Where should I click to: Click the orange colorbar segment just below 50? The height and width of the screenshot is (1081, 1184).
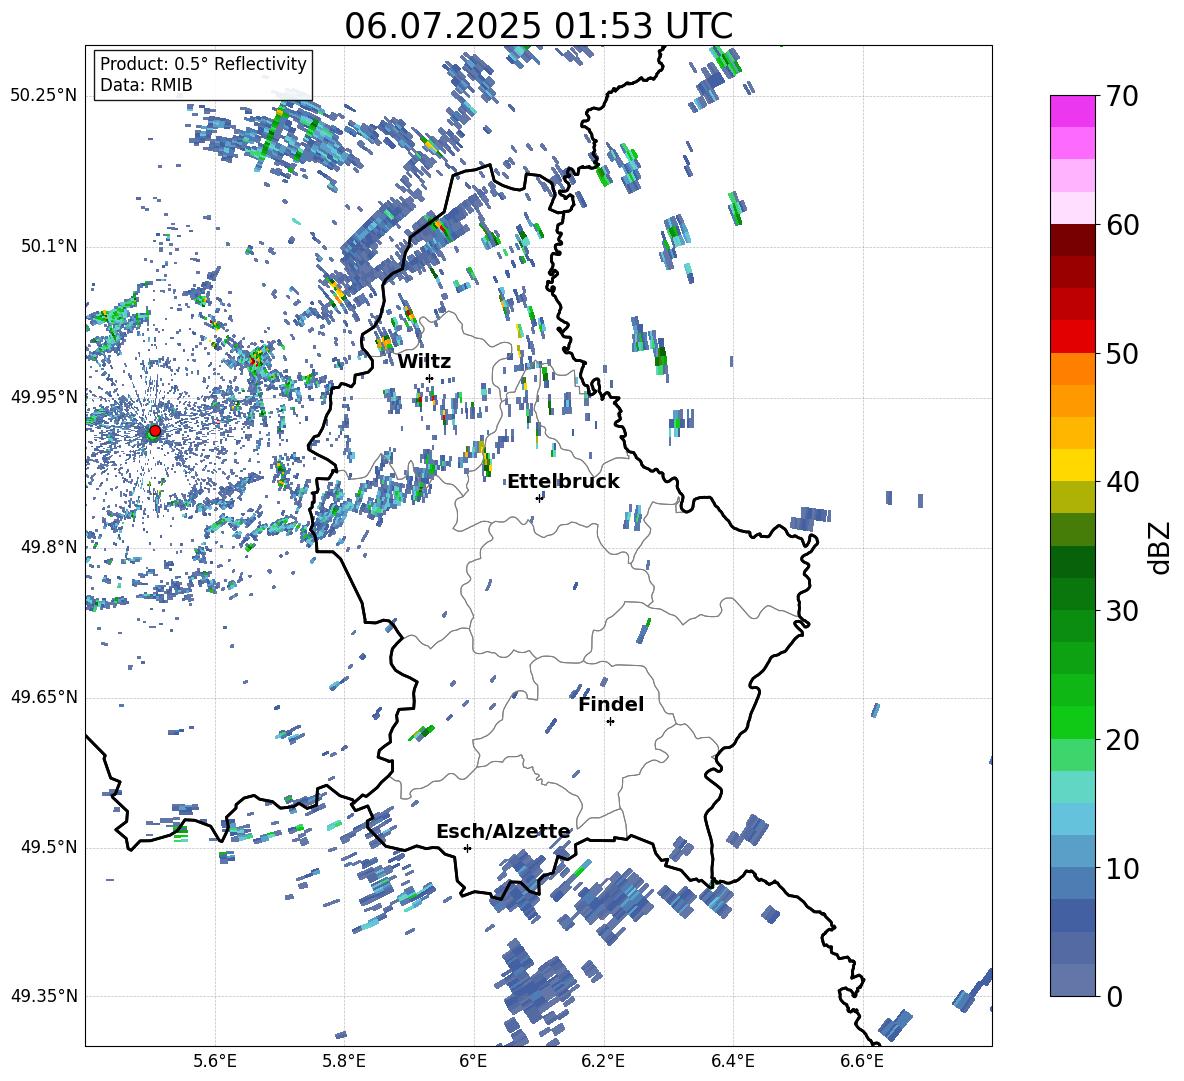click(x=1073, y=369)
